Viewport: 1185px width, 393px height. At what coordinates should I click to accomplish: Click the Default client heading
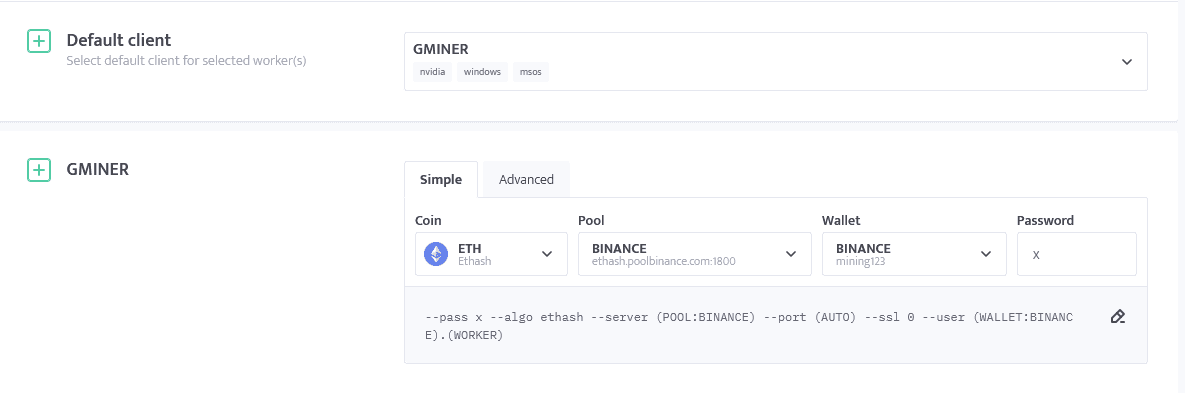[x=119, y=40]
